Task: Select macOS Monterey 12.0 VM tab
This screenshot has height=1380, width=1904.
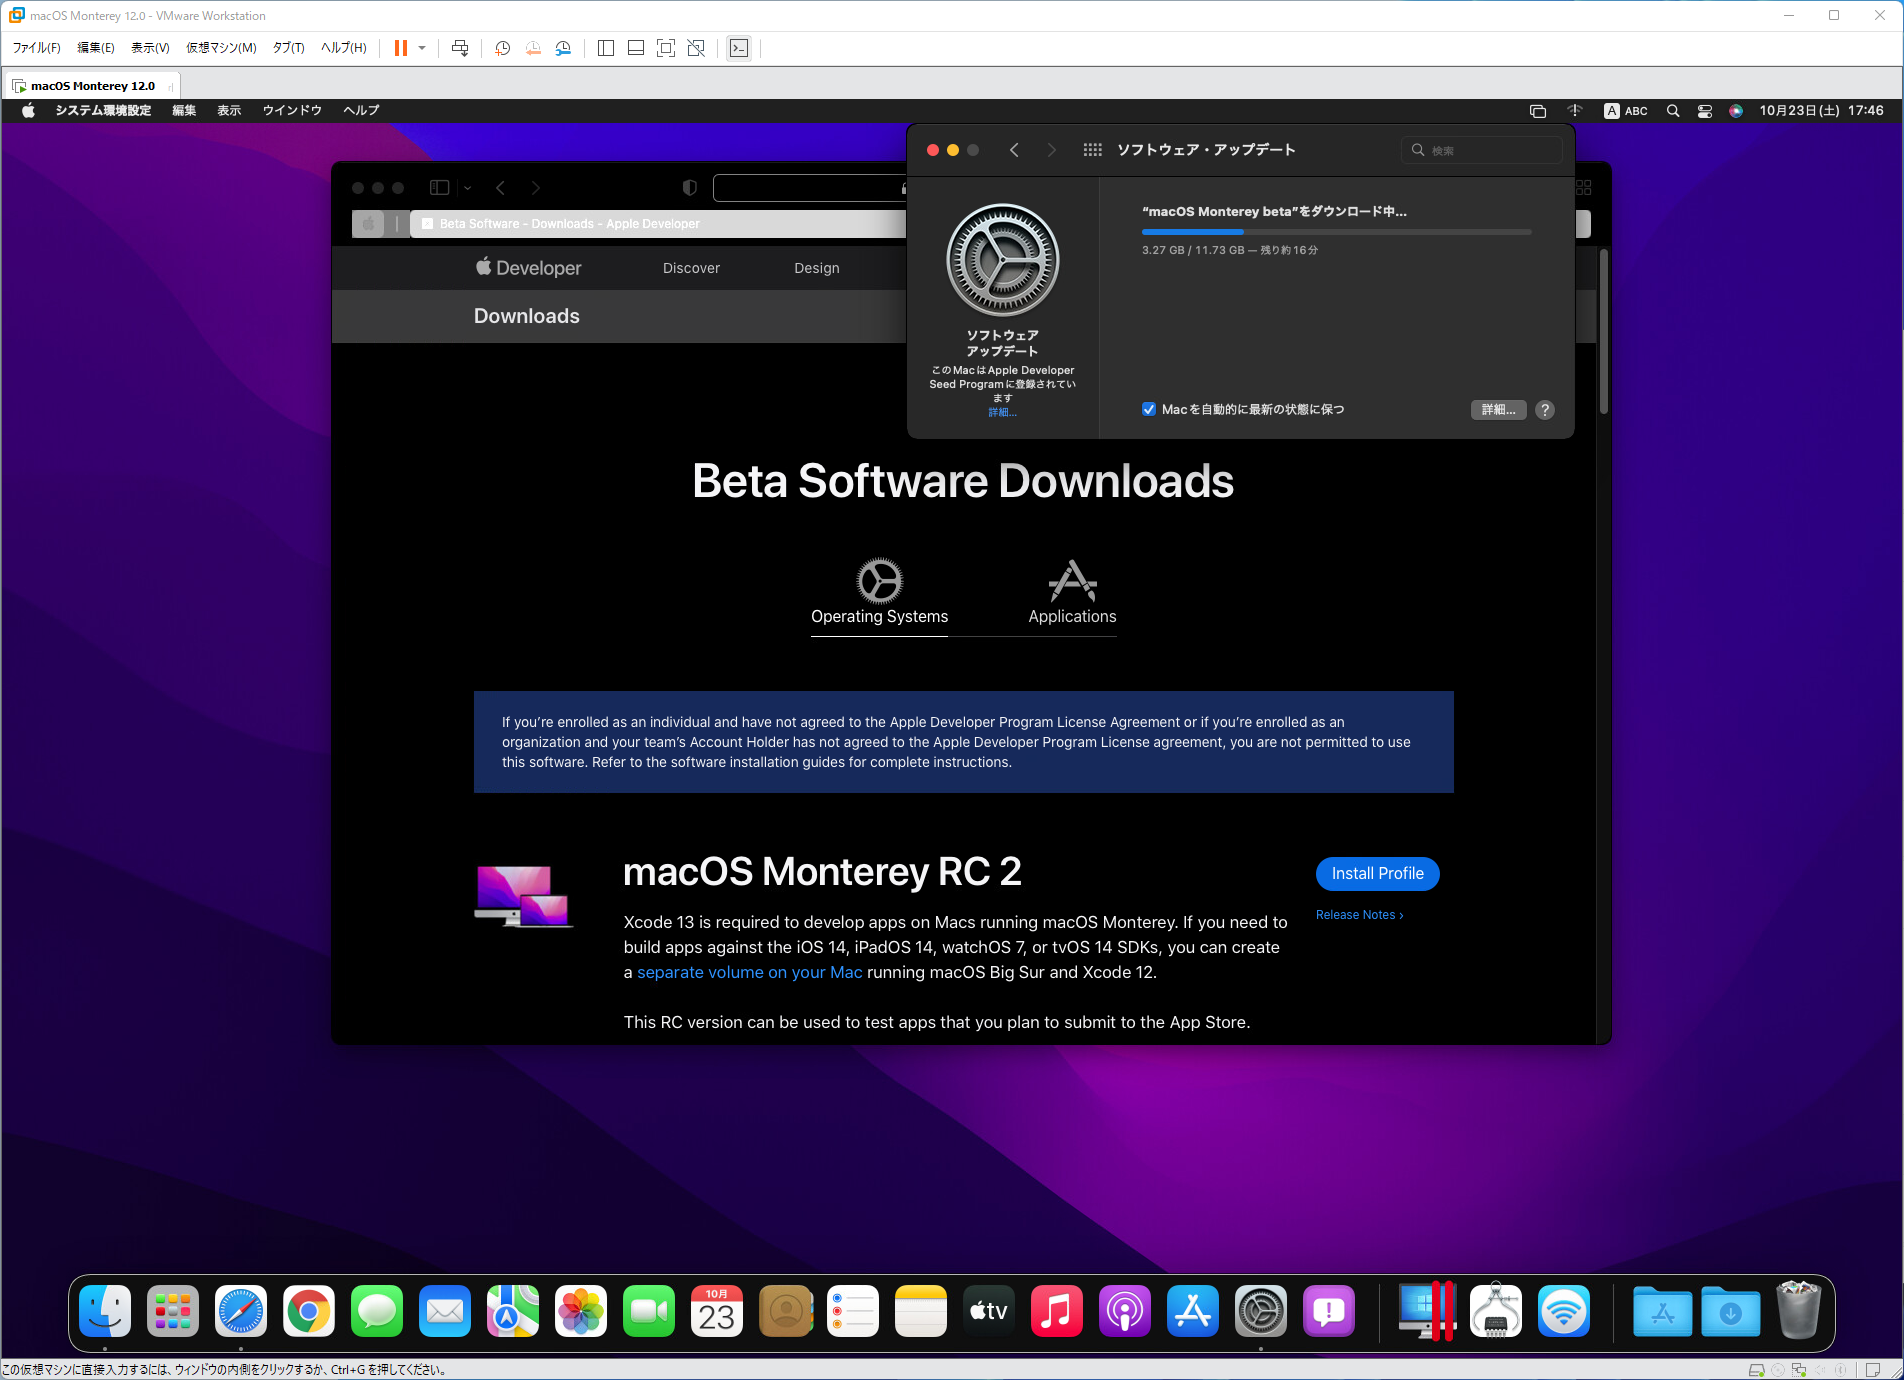Action: (92, 86)
